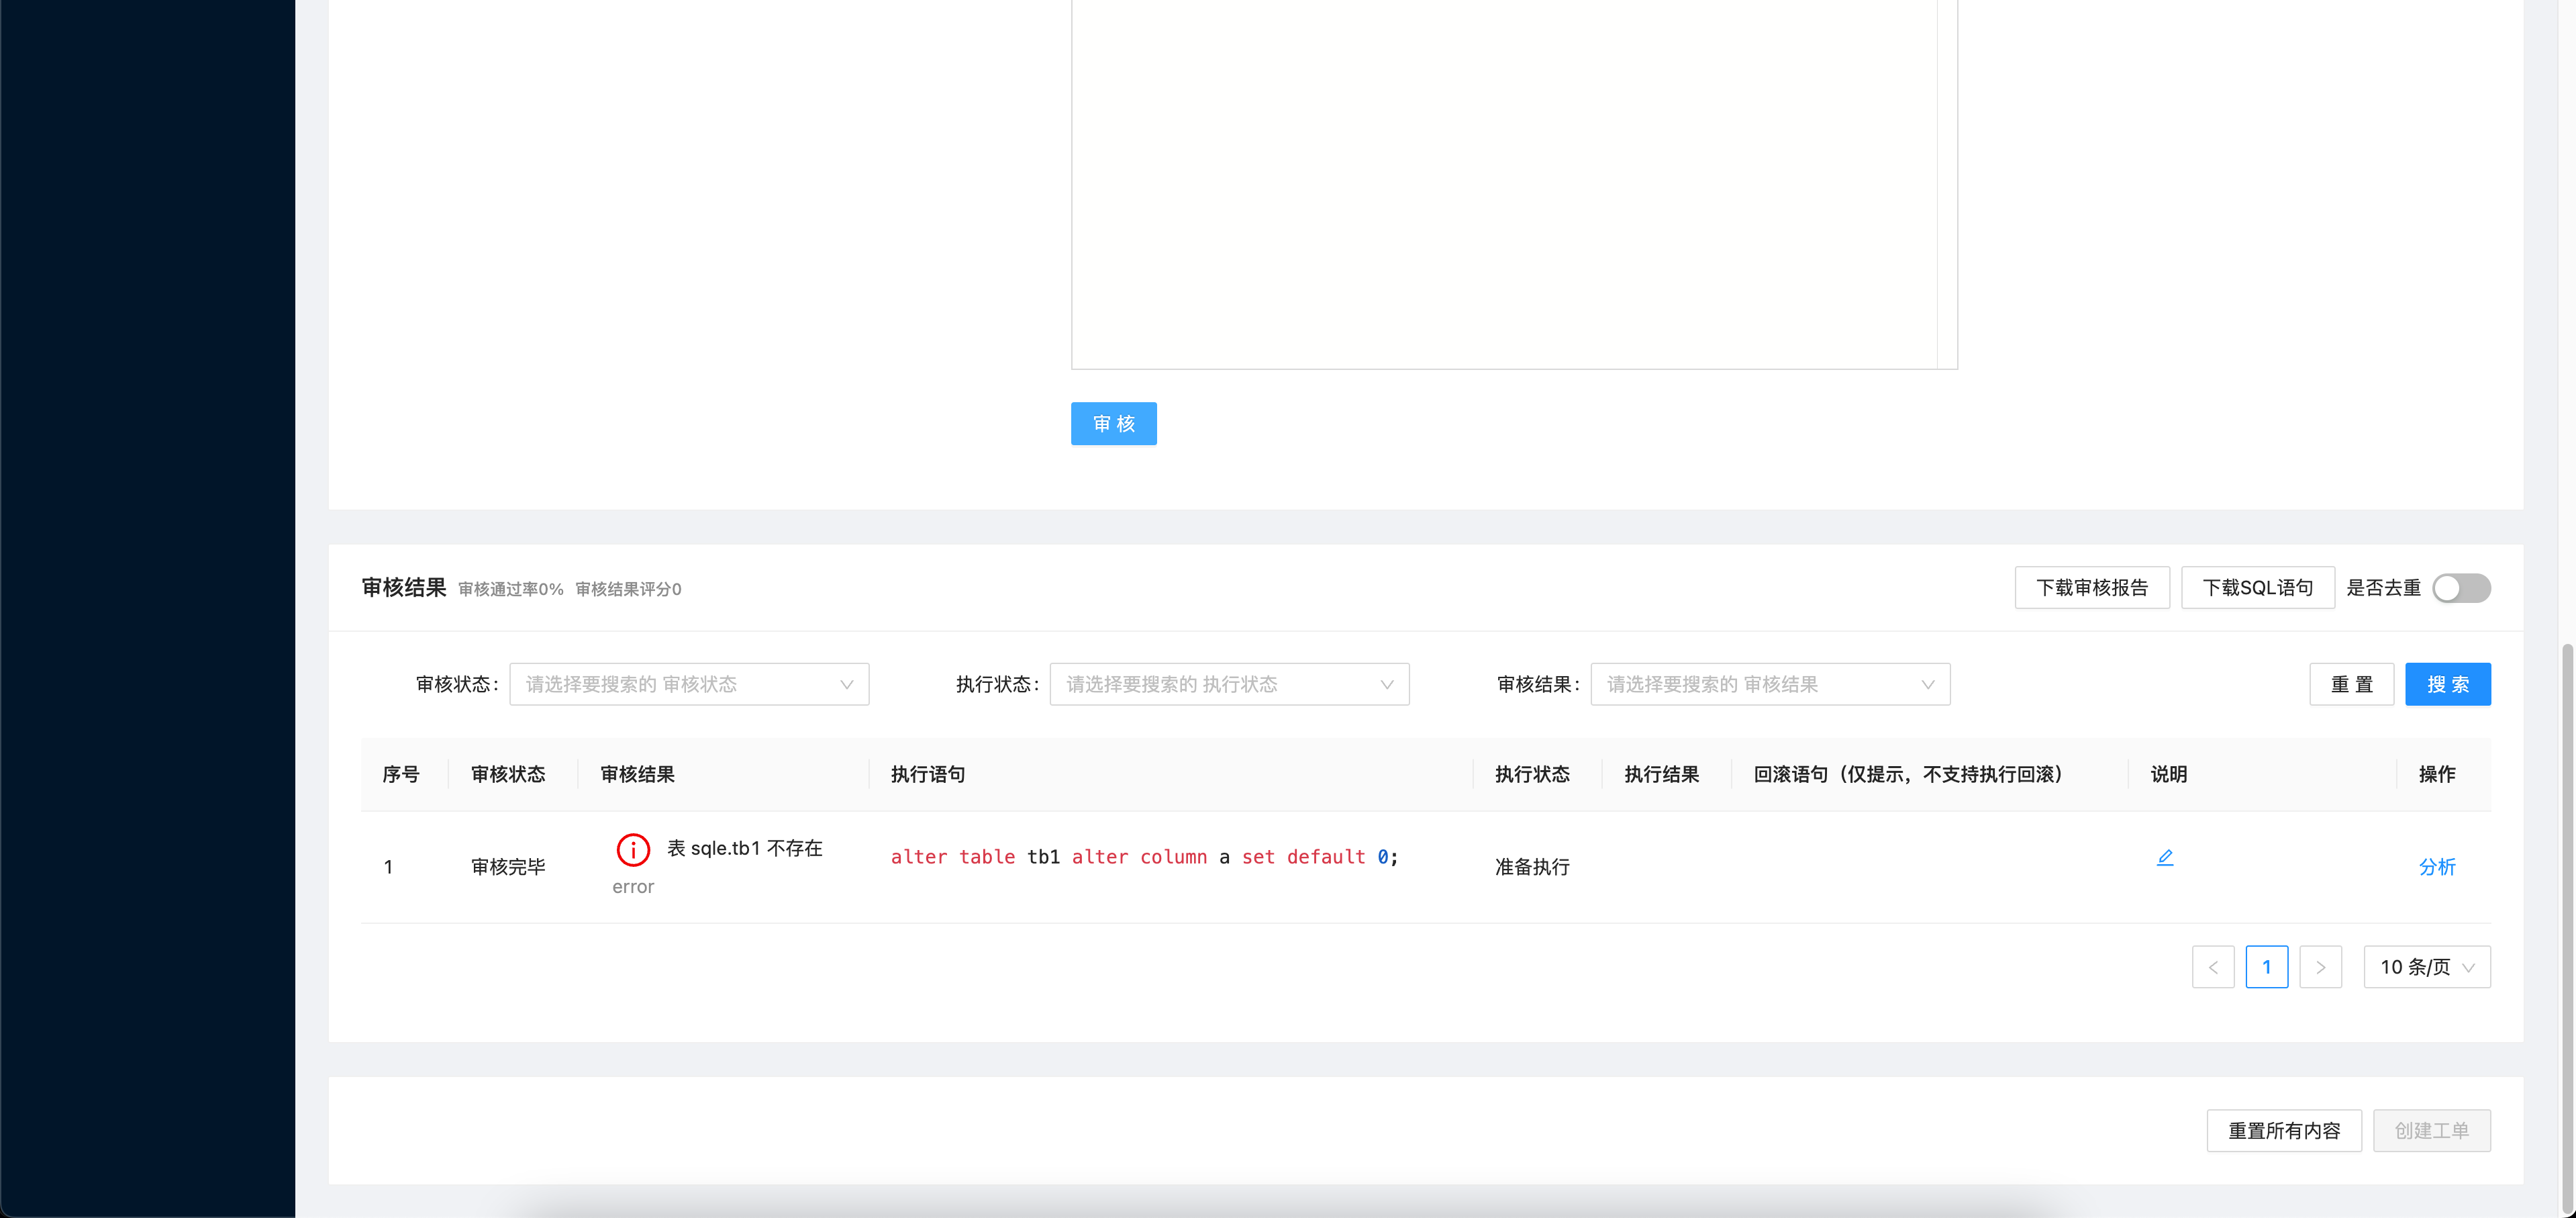Screen dimensions: 2576x1218
Task: Click the 搜索 search button
Action: tap(2448, 684)
